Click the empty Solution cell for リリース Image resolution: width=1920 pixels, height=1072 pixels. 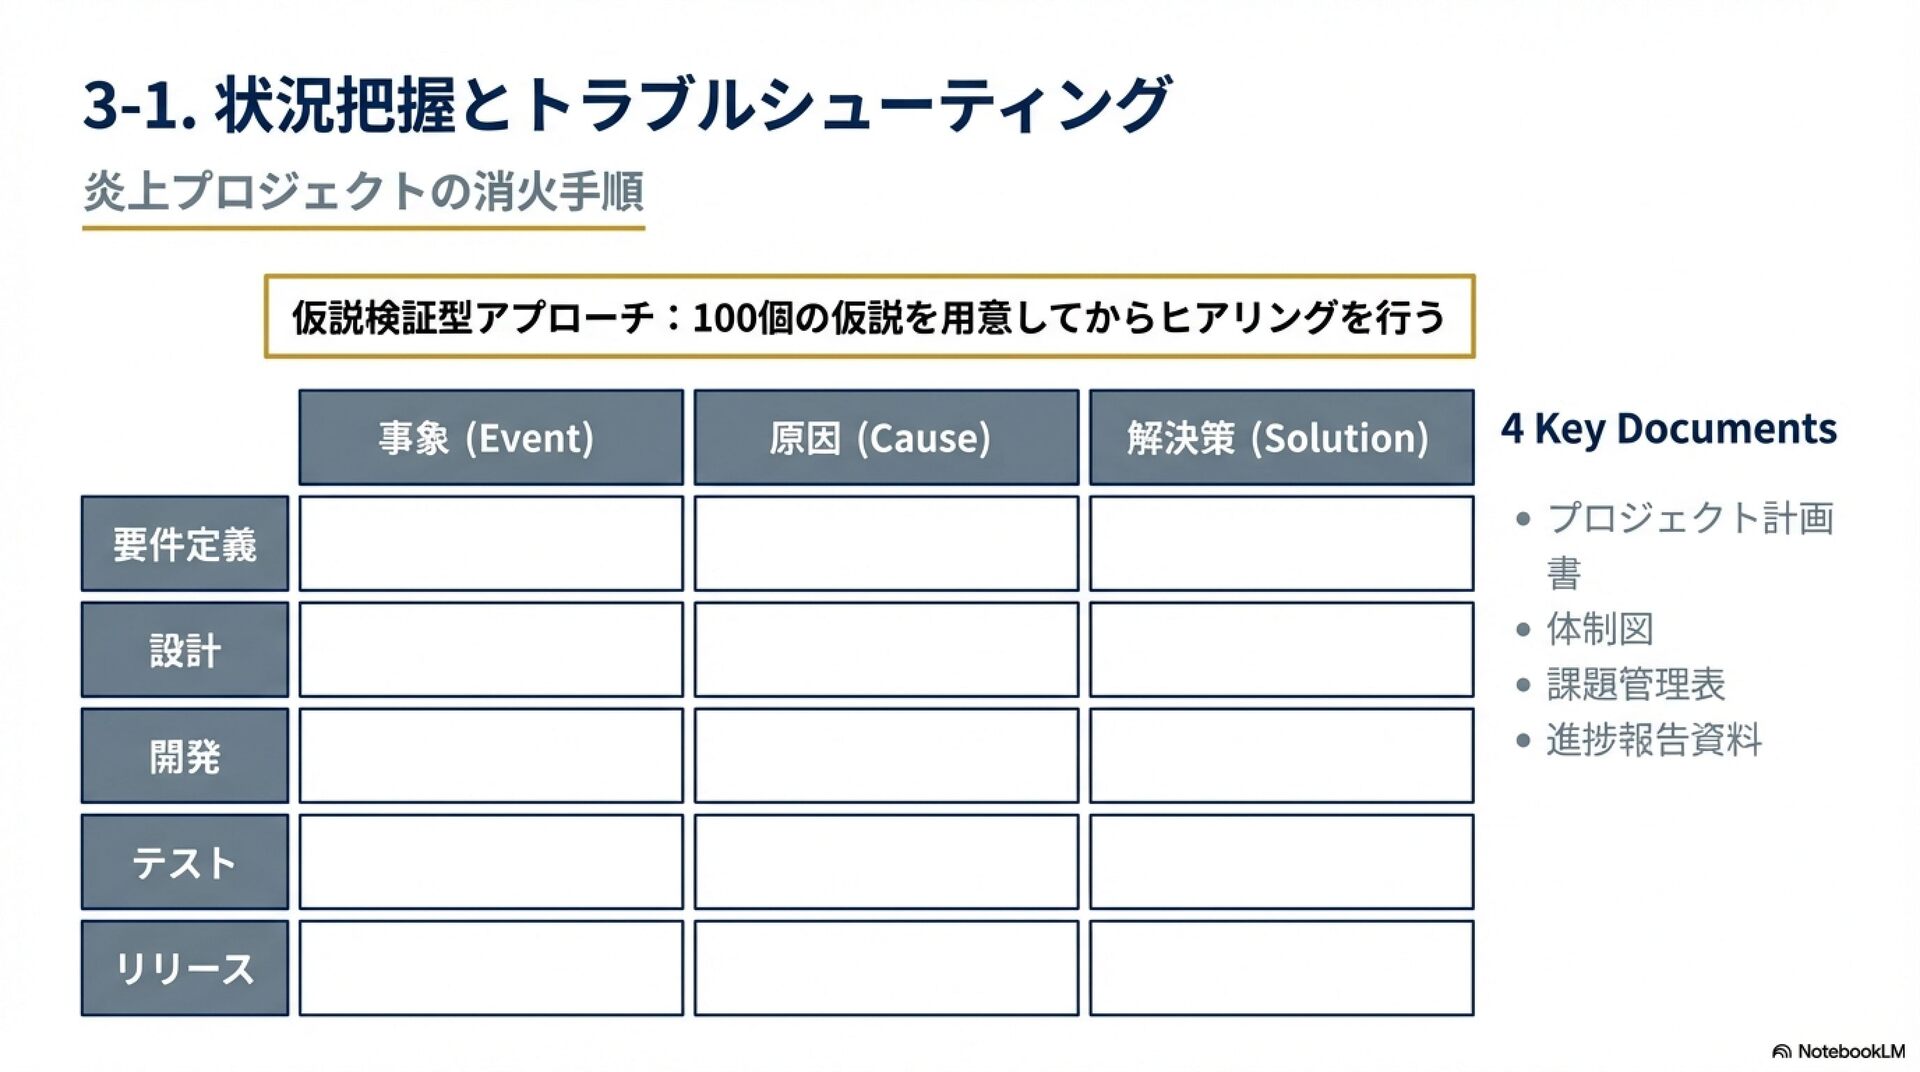[1281, 968]
